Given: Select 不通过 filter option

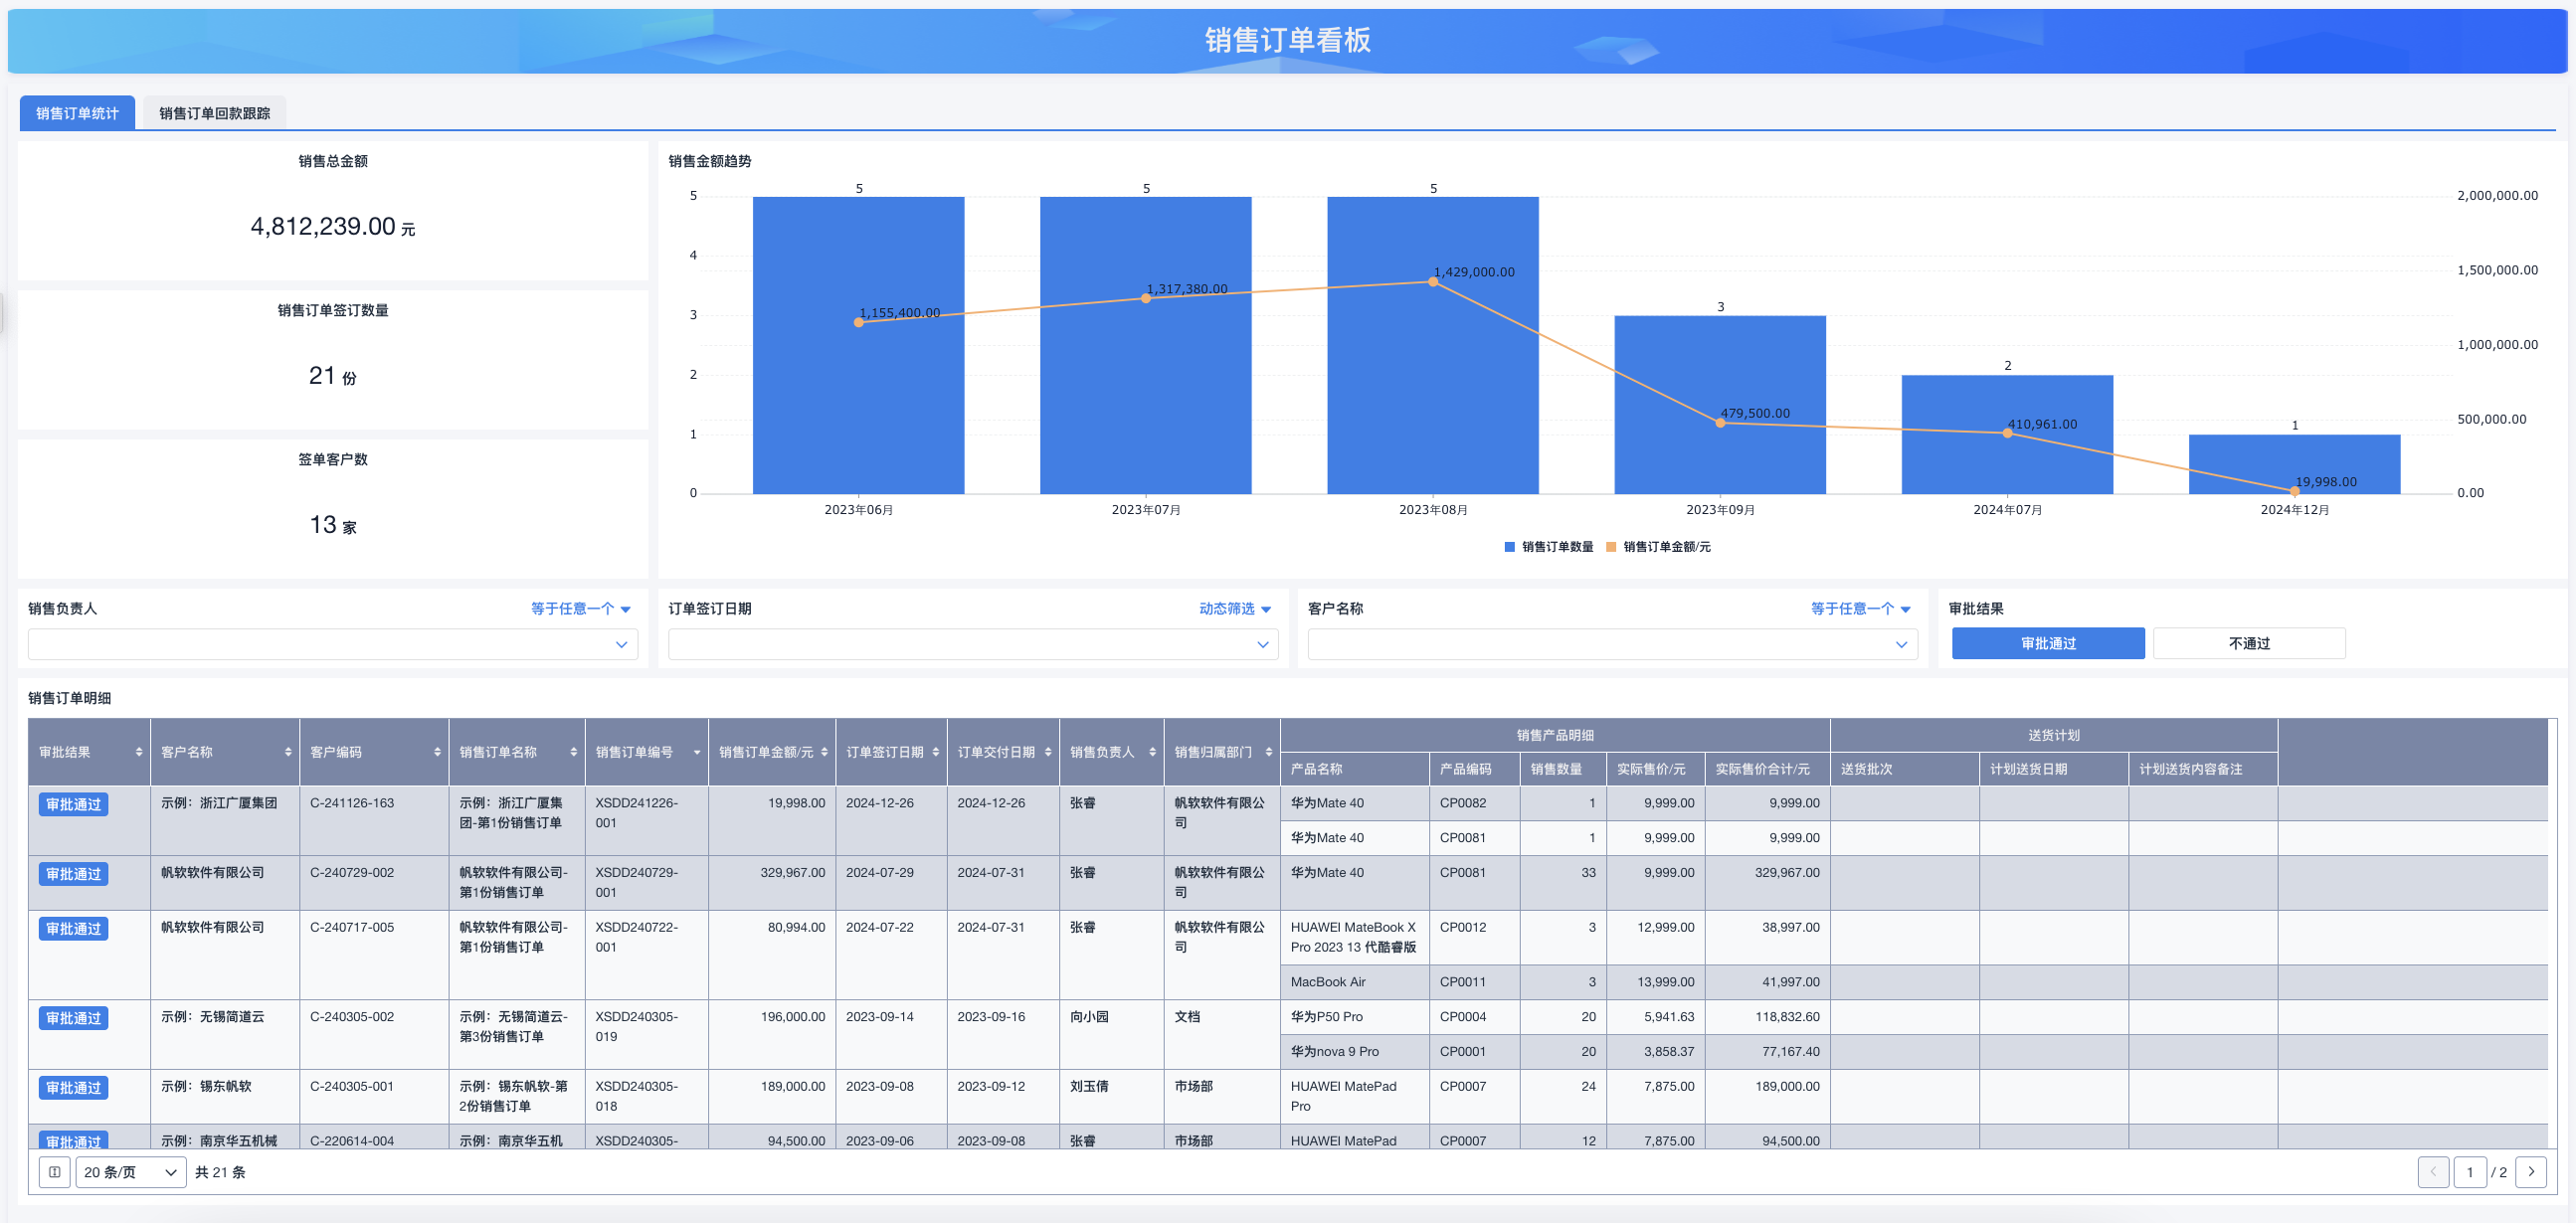Looking at the screenshot, I should click(2248, 643).
